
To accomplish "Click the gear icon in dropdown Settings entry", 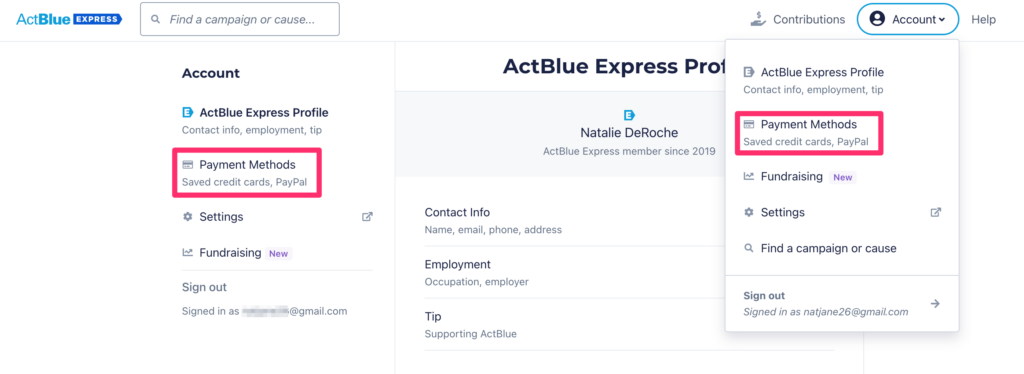I will point(749,212).
